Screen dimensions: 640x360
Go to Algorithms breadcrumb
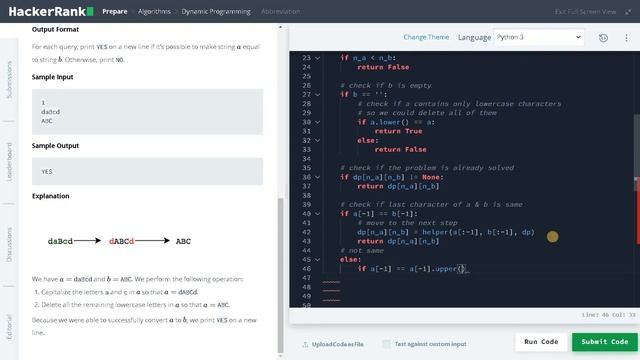tap(154, 11)
